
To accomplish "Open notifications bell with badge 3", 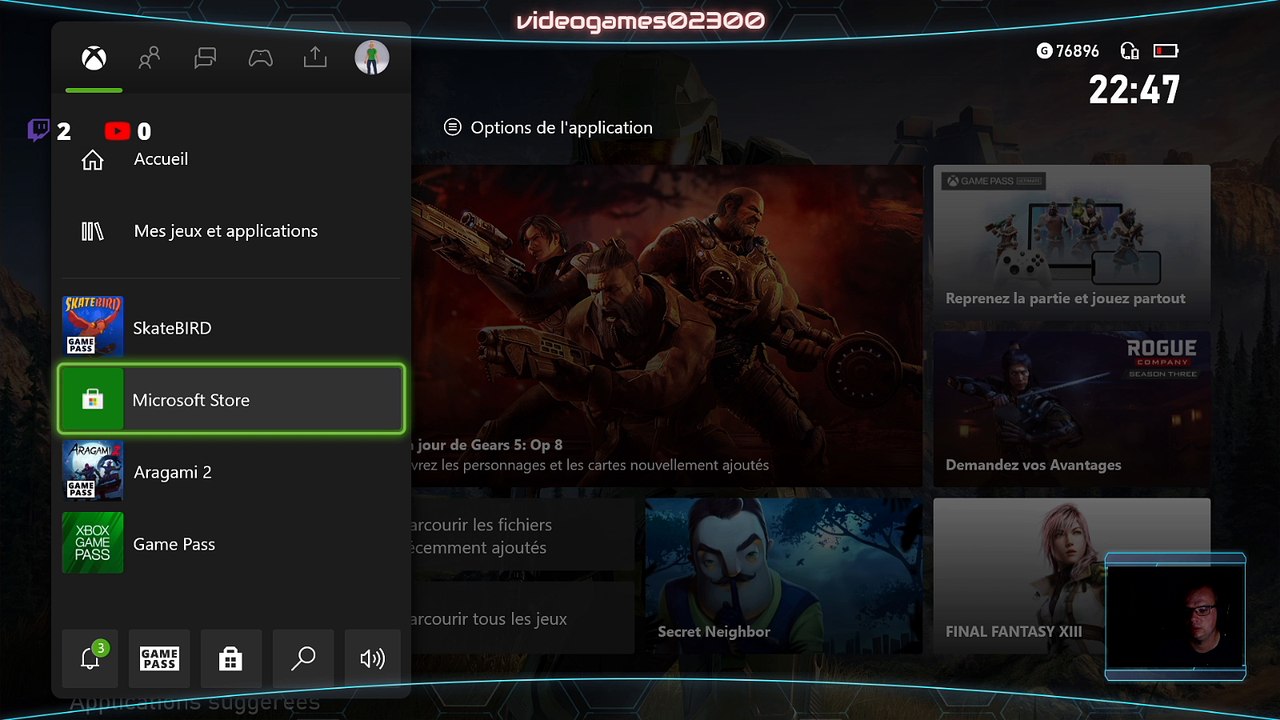I will (90, 658).
